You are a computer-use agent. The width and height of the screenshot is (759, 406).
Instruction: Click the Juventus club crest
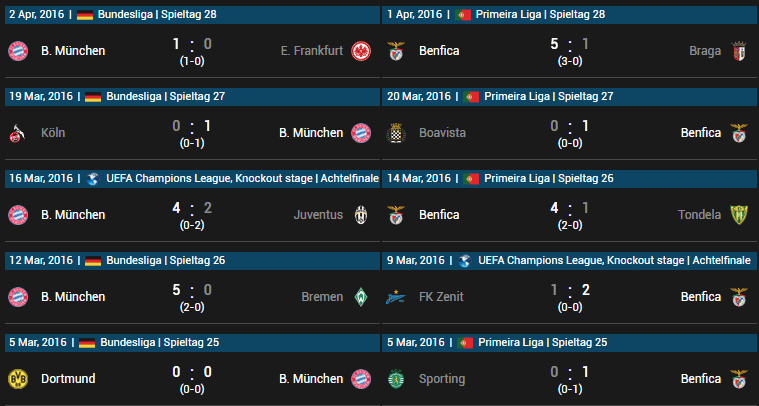(361, 215)
